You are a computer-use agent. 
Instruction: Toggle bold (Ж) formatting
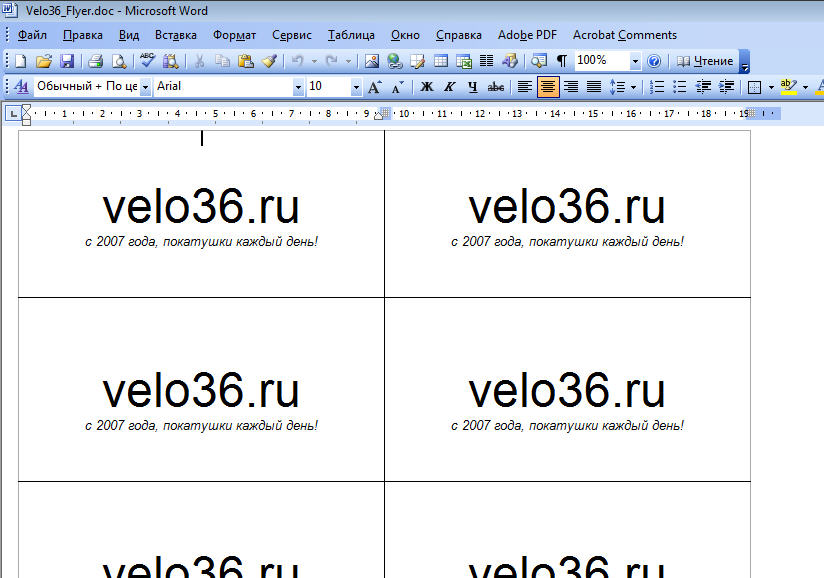click(427, 86)
